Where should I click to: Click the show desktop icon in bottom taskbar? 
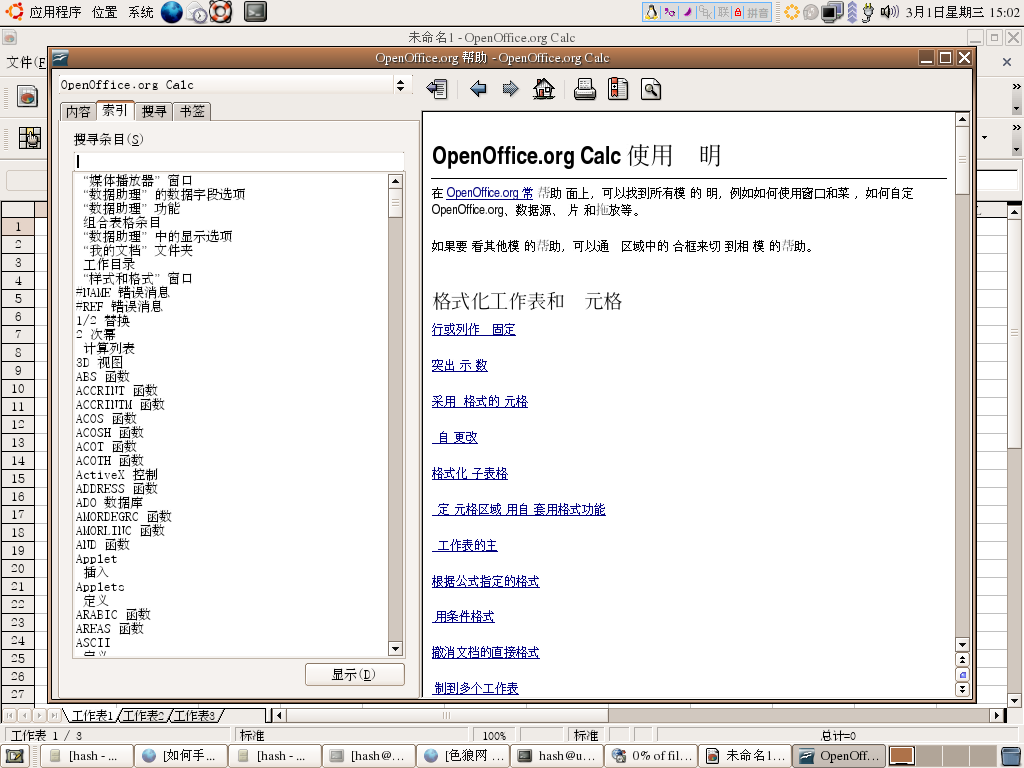(x=14, y=756)
